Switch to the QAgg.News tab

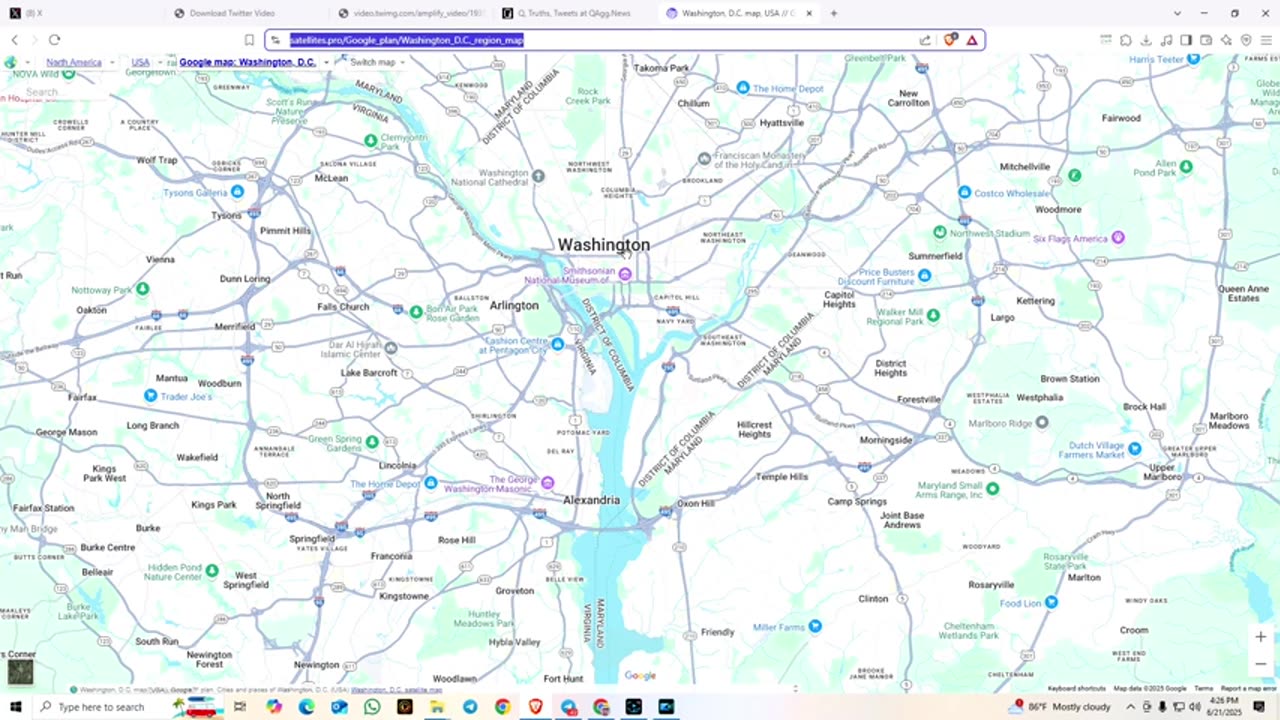point(575,13)
